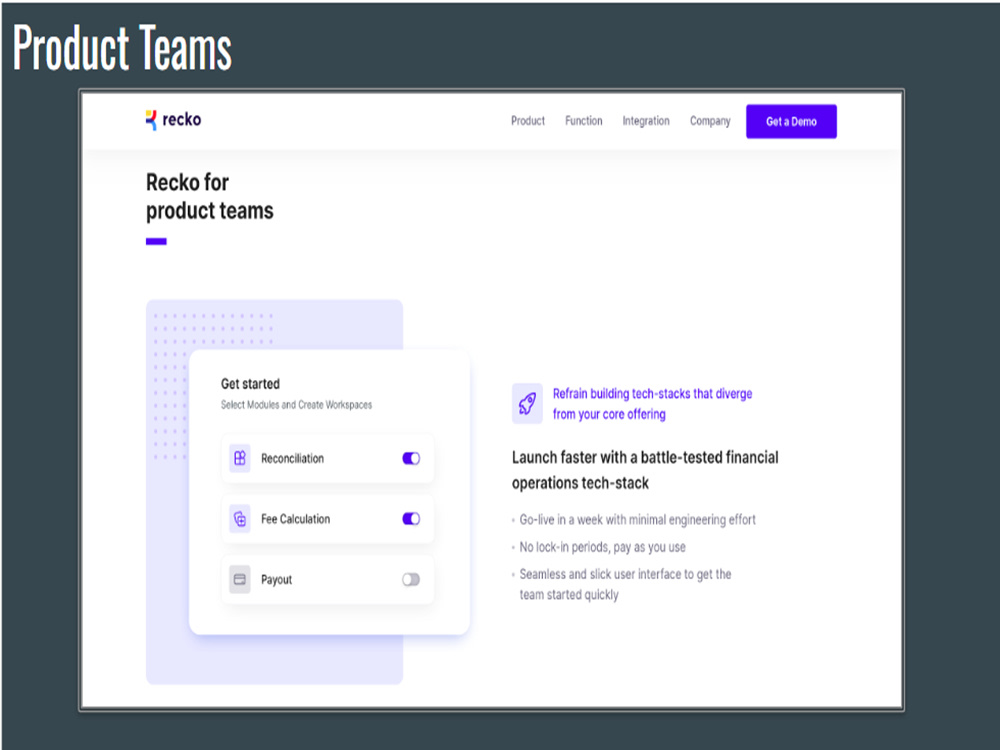This screenshot has height=750, width=1000.
Task: Click 'Refrain building tech-stacks that diverge' text
Action: tap(652, 393)
